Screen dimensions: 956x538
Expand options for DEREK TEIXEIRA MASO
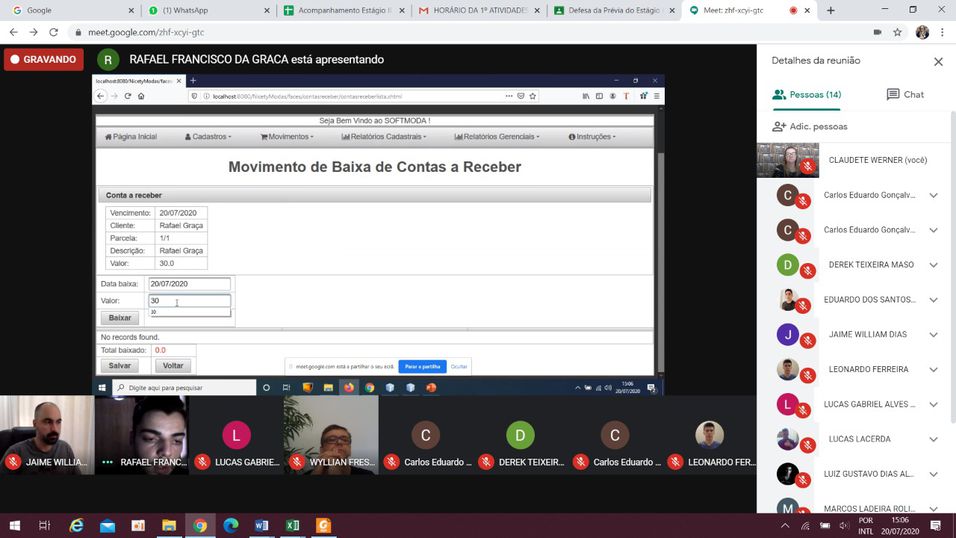pyautogui.click(x=933, y=265)
